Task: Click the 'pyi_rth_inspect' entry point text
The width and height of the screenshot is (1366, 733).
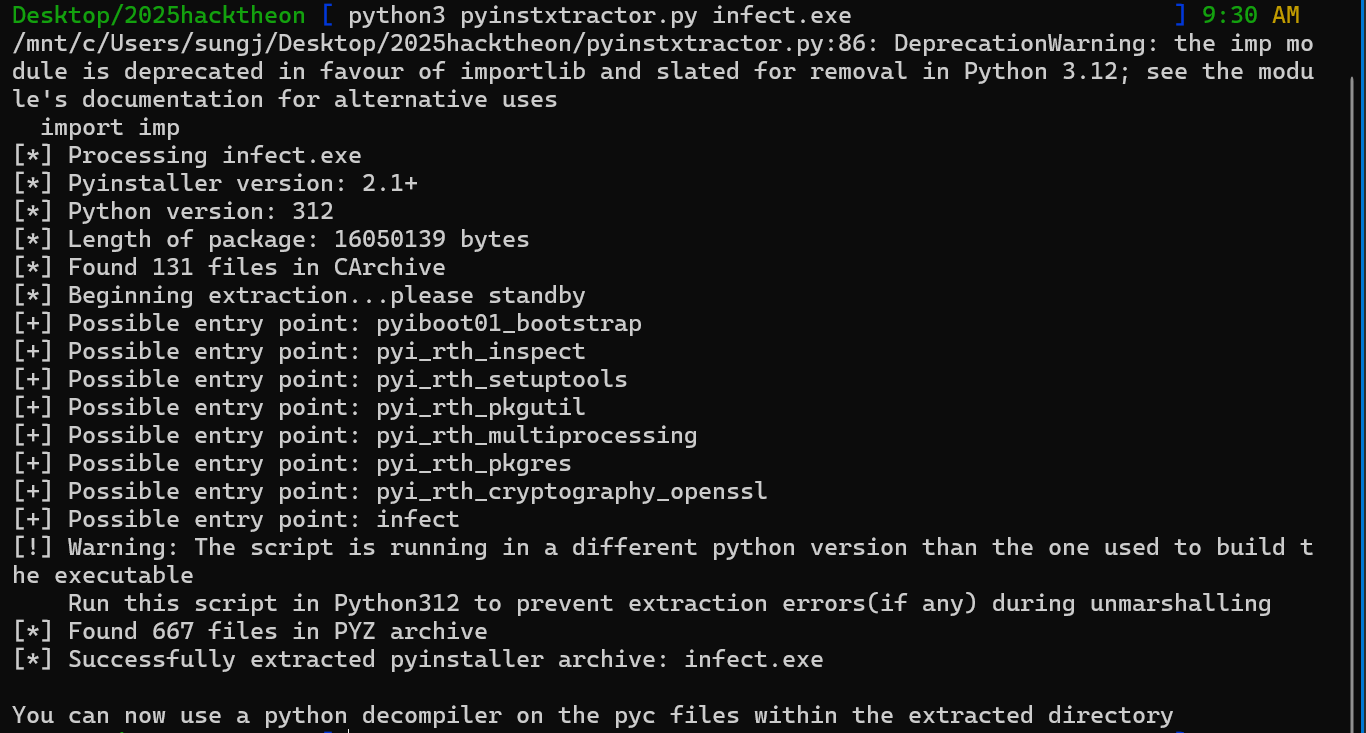Action: [481, 352]
